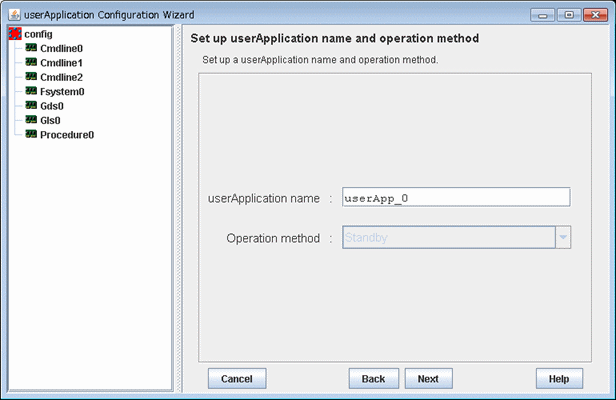Viewport: 616px width, 400px height.
Task: Open the Operation method dropdown arrow
Action: [563, 237]
